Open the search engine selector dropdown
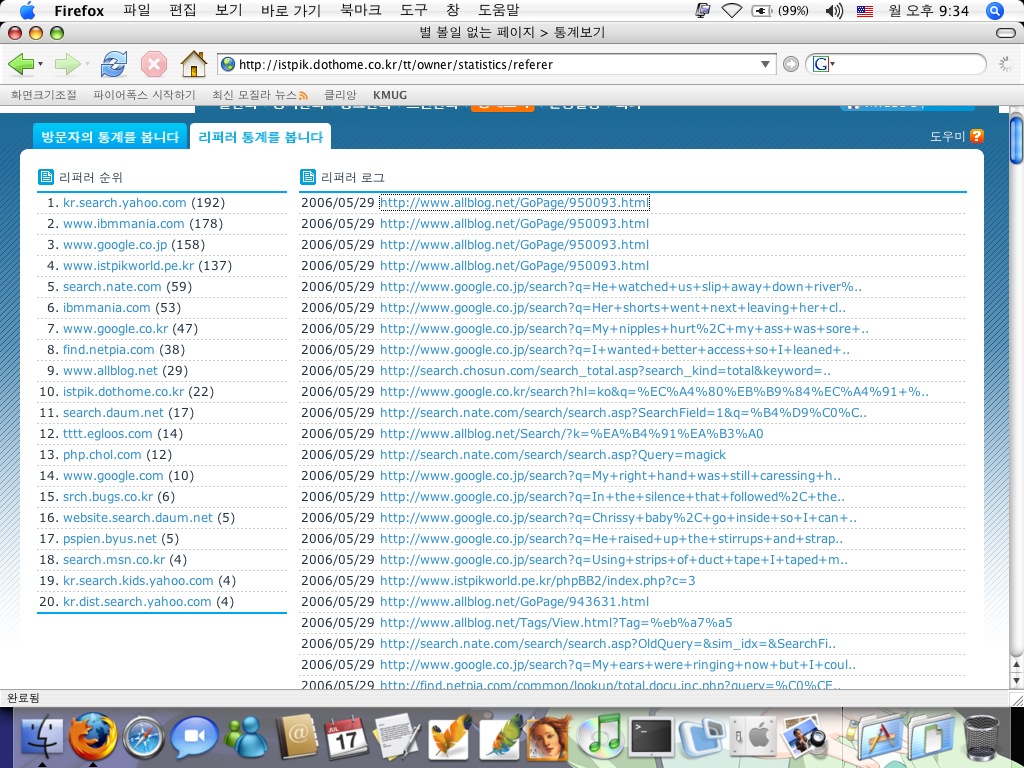 tap(825, 65)
